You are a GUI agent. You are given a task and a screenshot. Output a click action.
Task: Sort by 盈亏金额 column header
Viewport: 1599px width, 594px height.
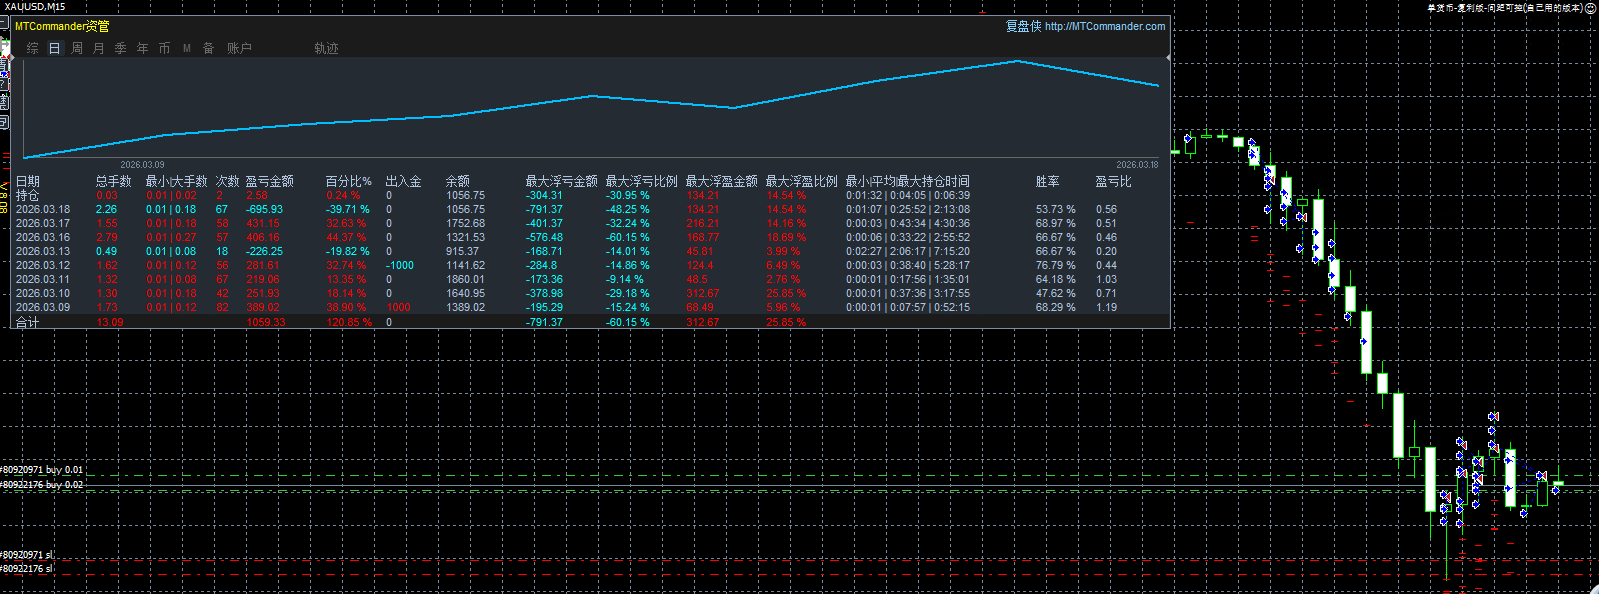pos(270,181)
